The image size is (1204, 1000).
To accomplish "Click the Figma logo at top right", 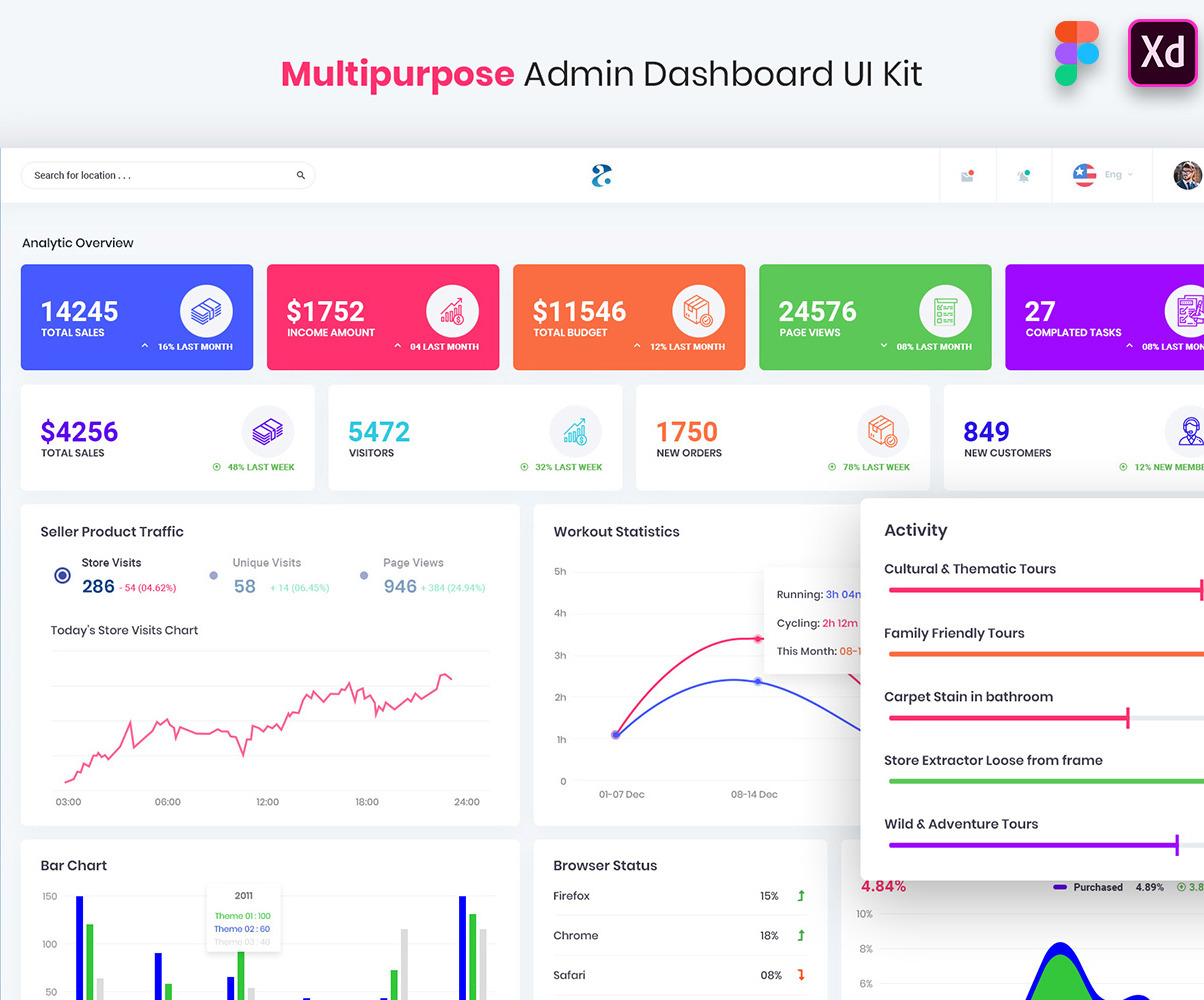I will [1076, 52].
